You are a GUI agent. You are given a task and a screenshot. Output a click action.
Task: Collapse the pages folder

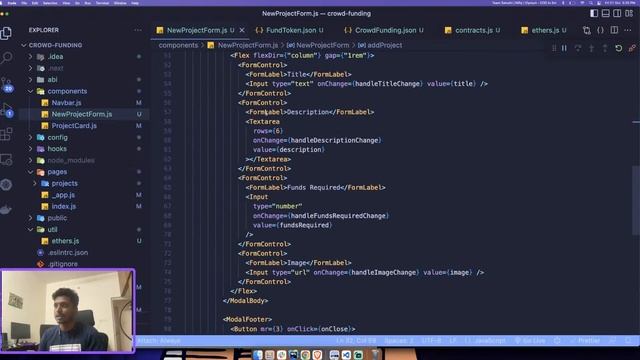(x=57, y=172)
